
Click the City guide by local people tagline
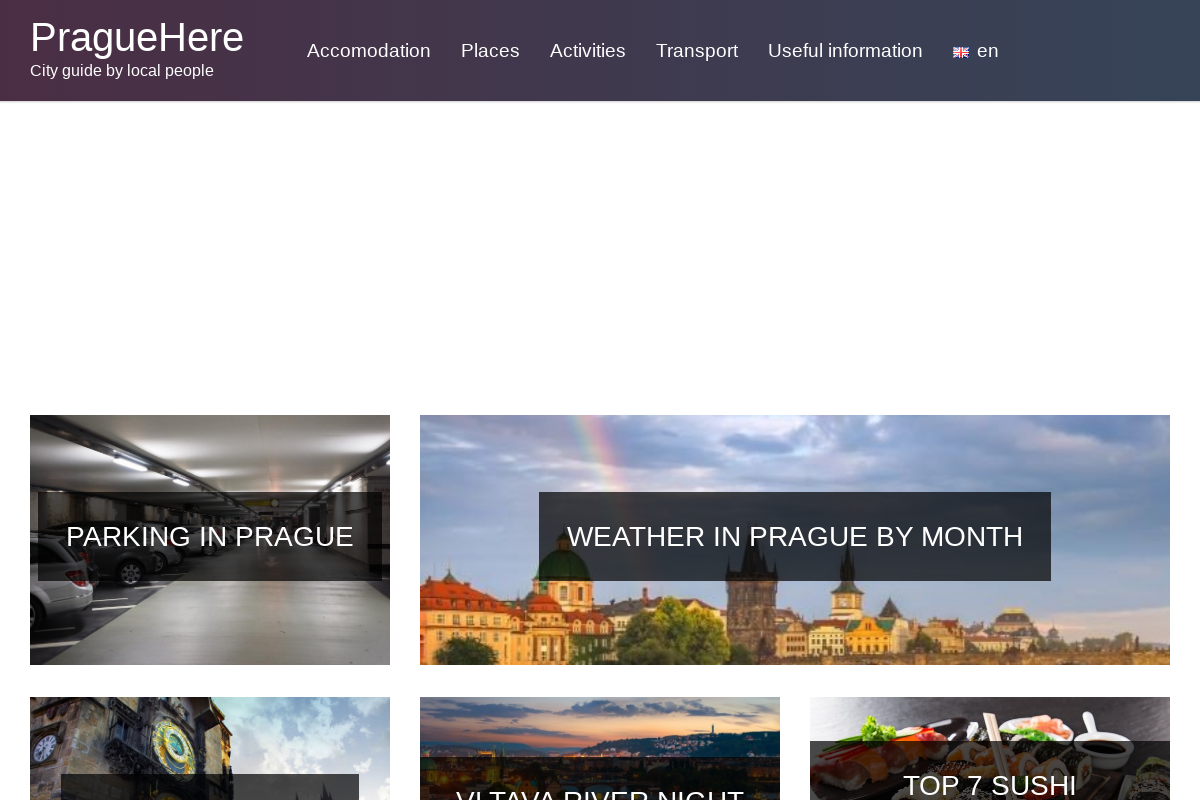coord(121,70)
